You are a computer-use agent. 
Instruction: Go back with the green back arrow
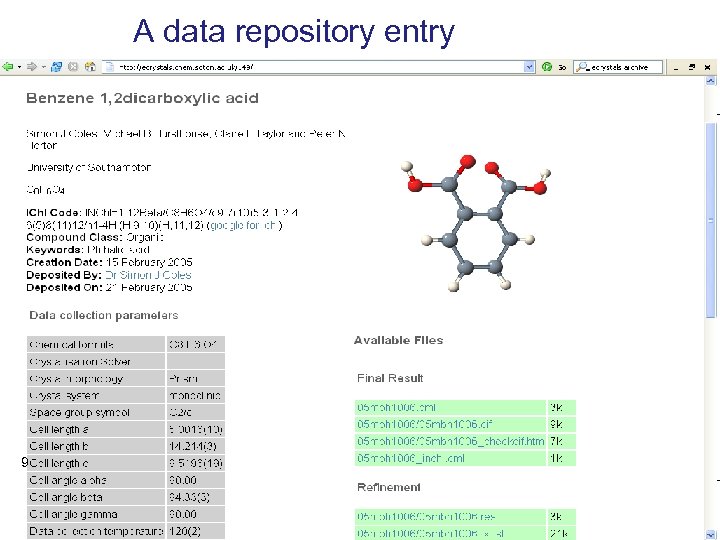(x=7, y=67)
